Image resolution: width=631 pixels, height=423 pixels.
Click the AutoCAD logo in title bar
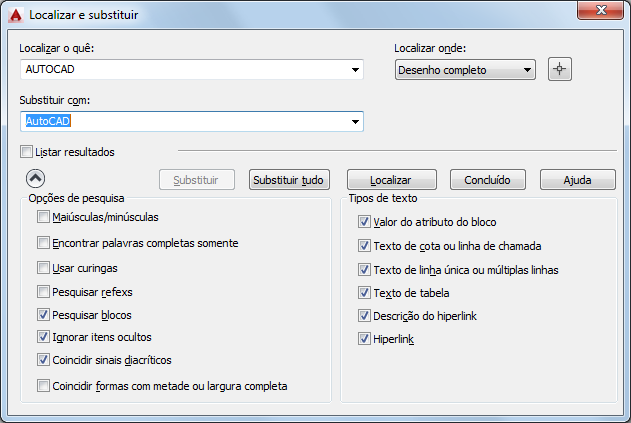[x=16, y=15]
